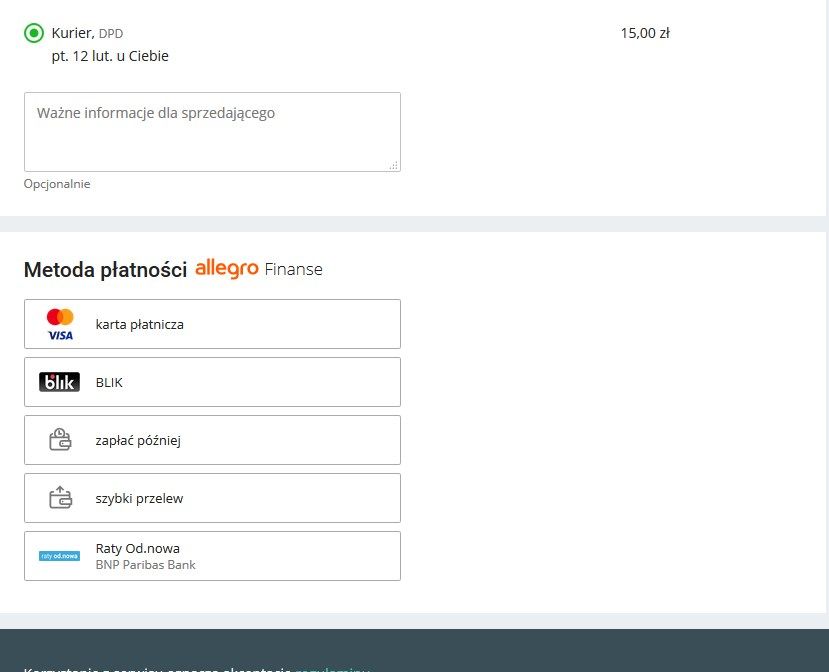Select the 'Raty Od.nowa' installment option
The image size is (829, 672).
click(x=138, y=548)
